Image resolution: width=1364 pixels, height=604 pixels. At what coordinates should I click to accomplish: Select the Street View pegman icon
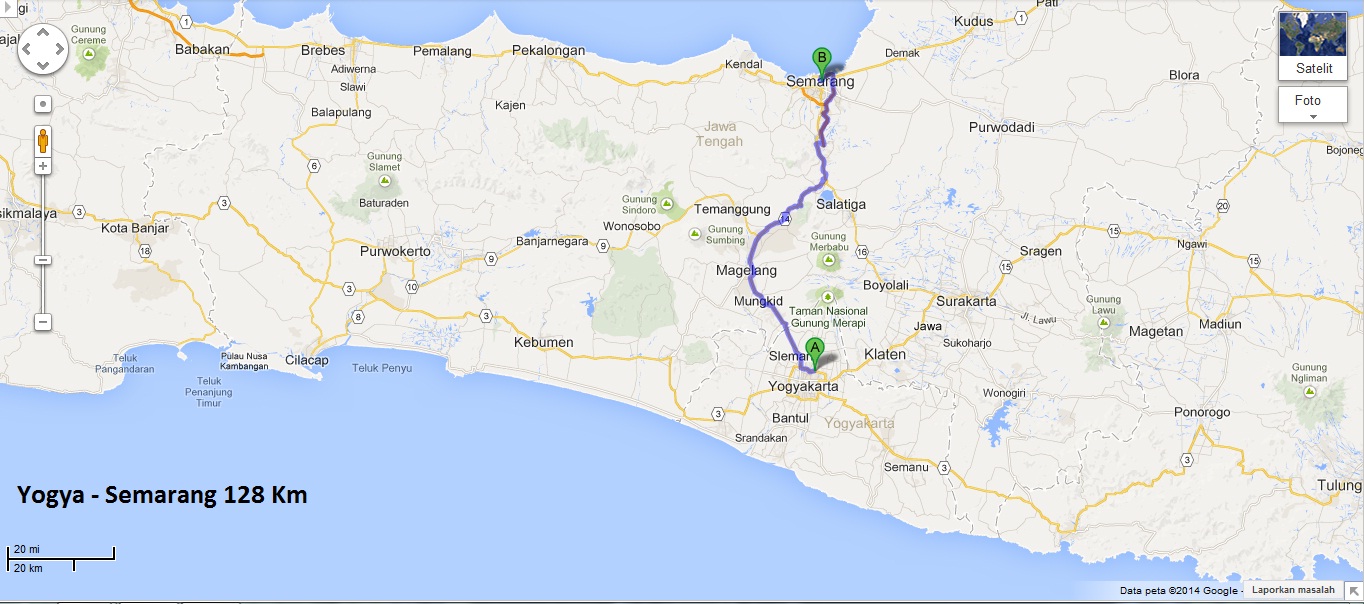point(43,139)
